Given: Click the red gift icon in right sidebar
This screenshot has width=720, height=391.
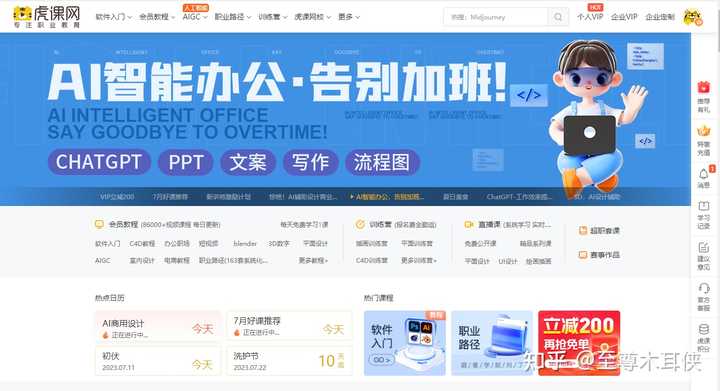Looking at the screenshot, I should point(703,87).
